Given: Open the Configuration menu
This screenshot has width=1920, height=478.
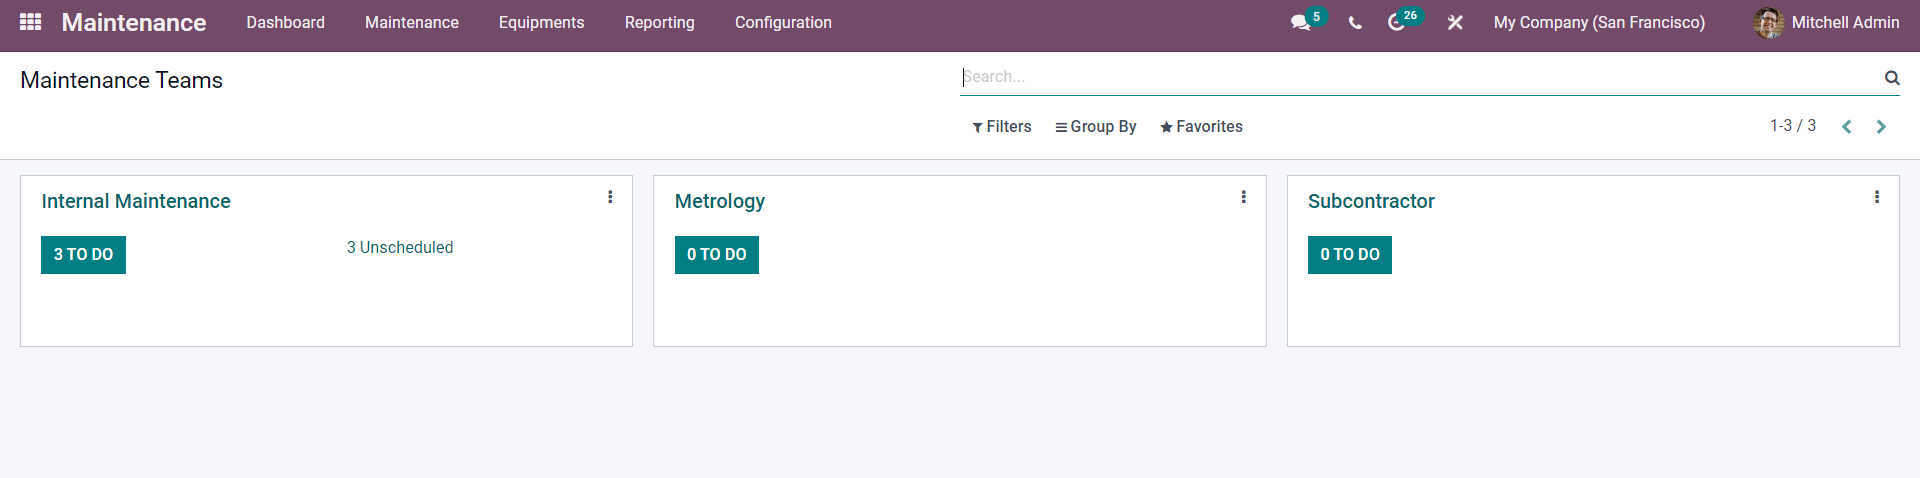Looking at the screenshot, I should [x=783, y=22].
